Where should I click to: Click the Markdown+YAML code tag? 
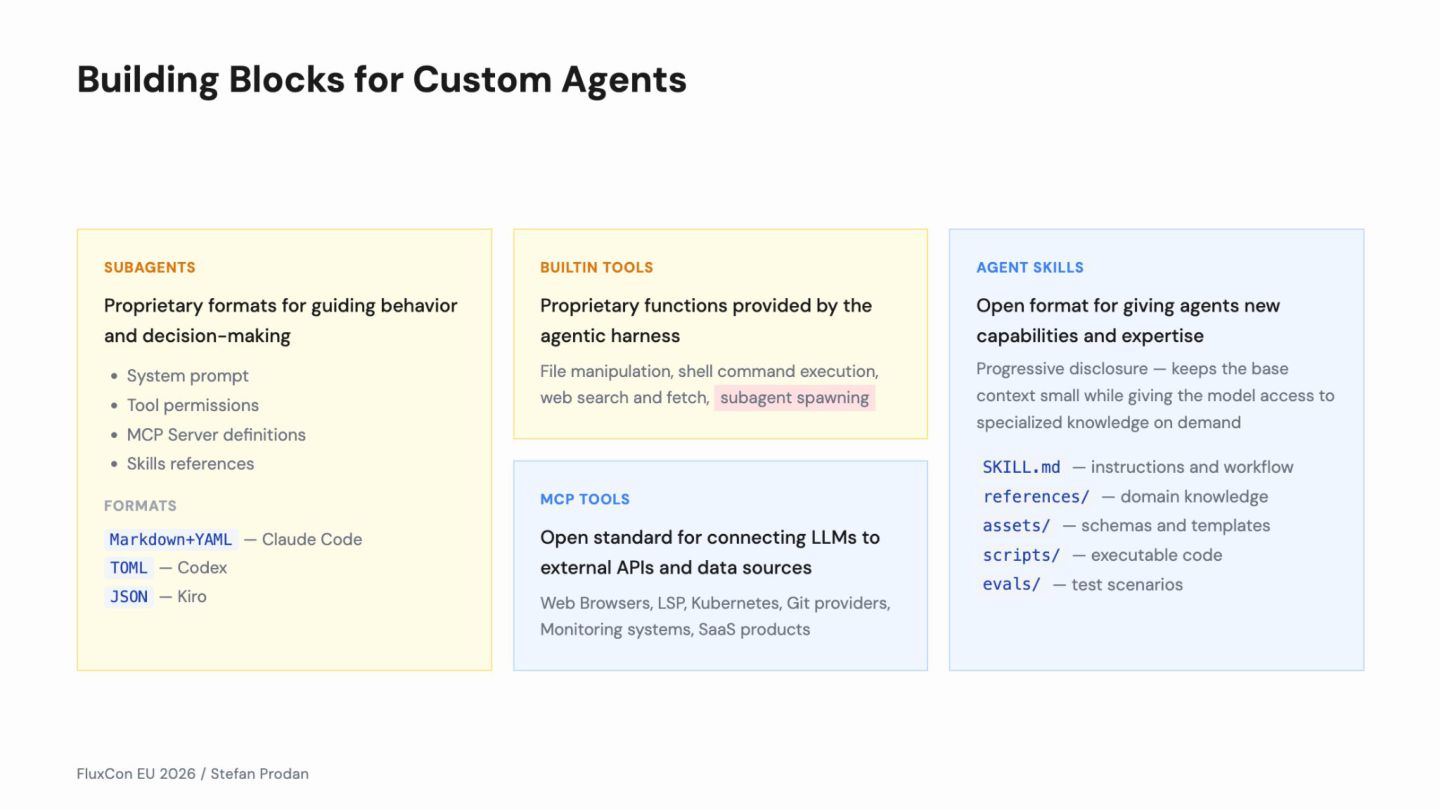171,539
